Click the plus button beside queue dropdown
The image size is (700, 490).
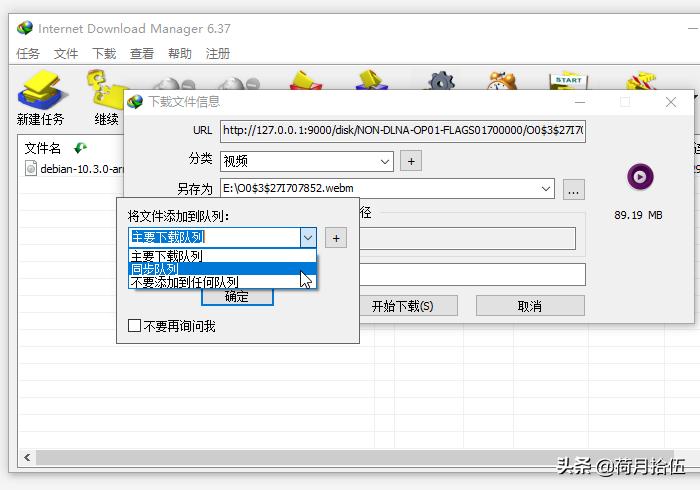point(336,238)
